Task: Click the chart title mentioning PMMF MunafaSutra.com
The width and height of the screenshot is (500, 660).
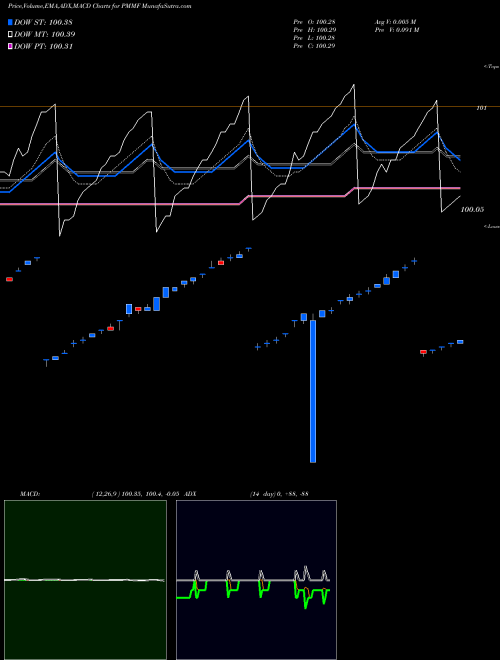Action: [x=99, y=6]
